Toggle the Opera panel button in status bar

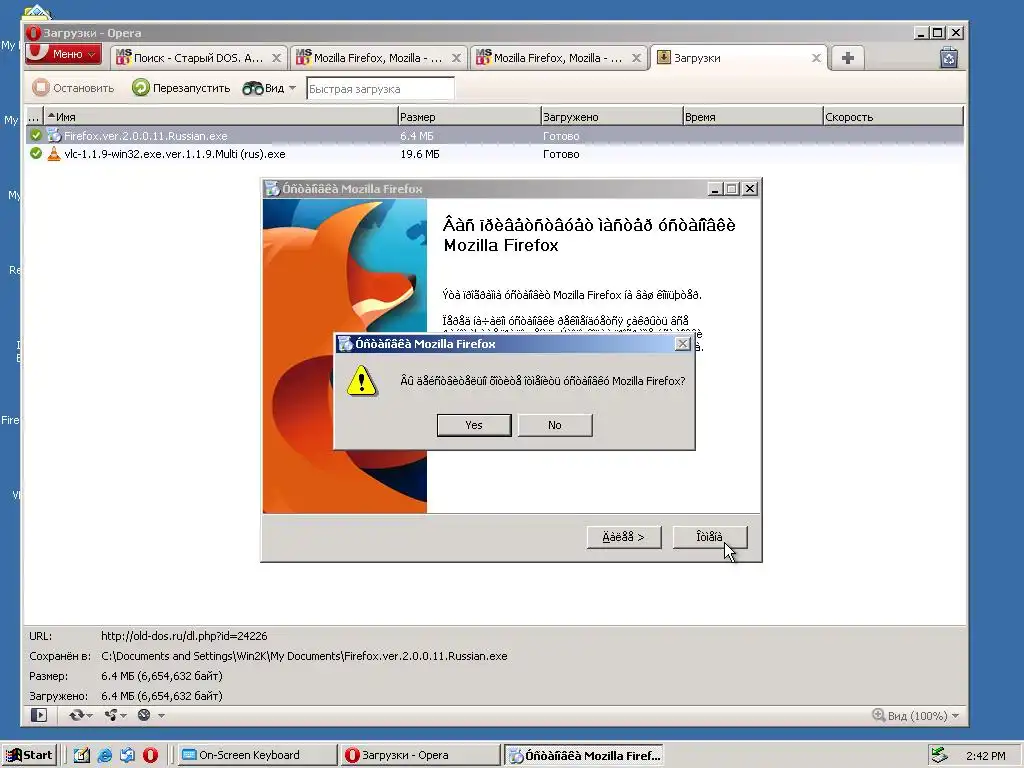39,715
